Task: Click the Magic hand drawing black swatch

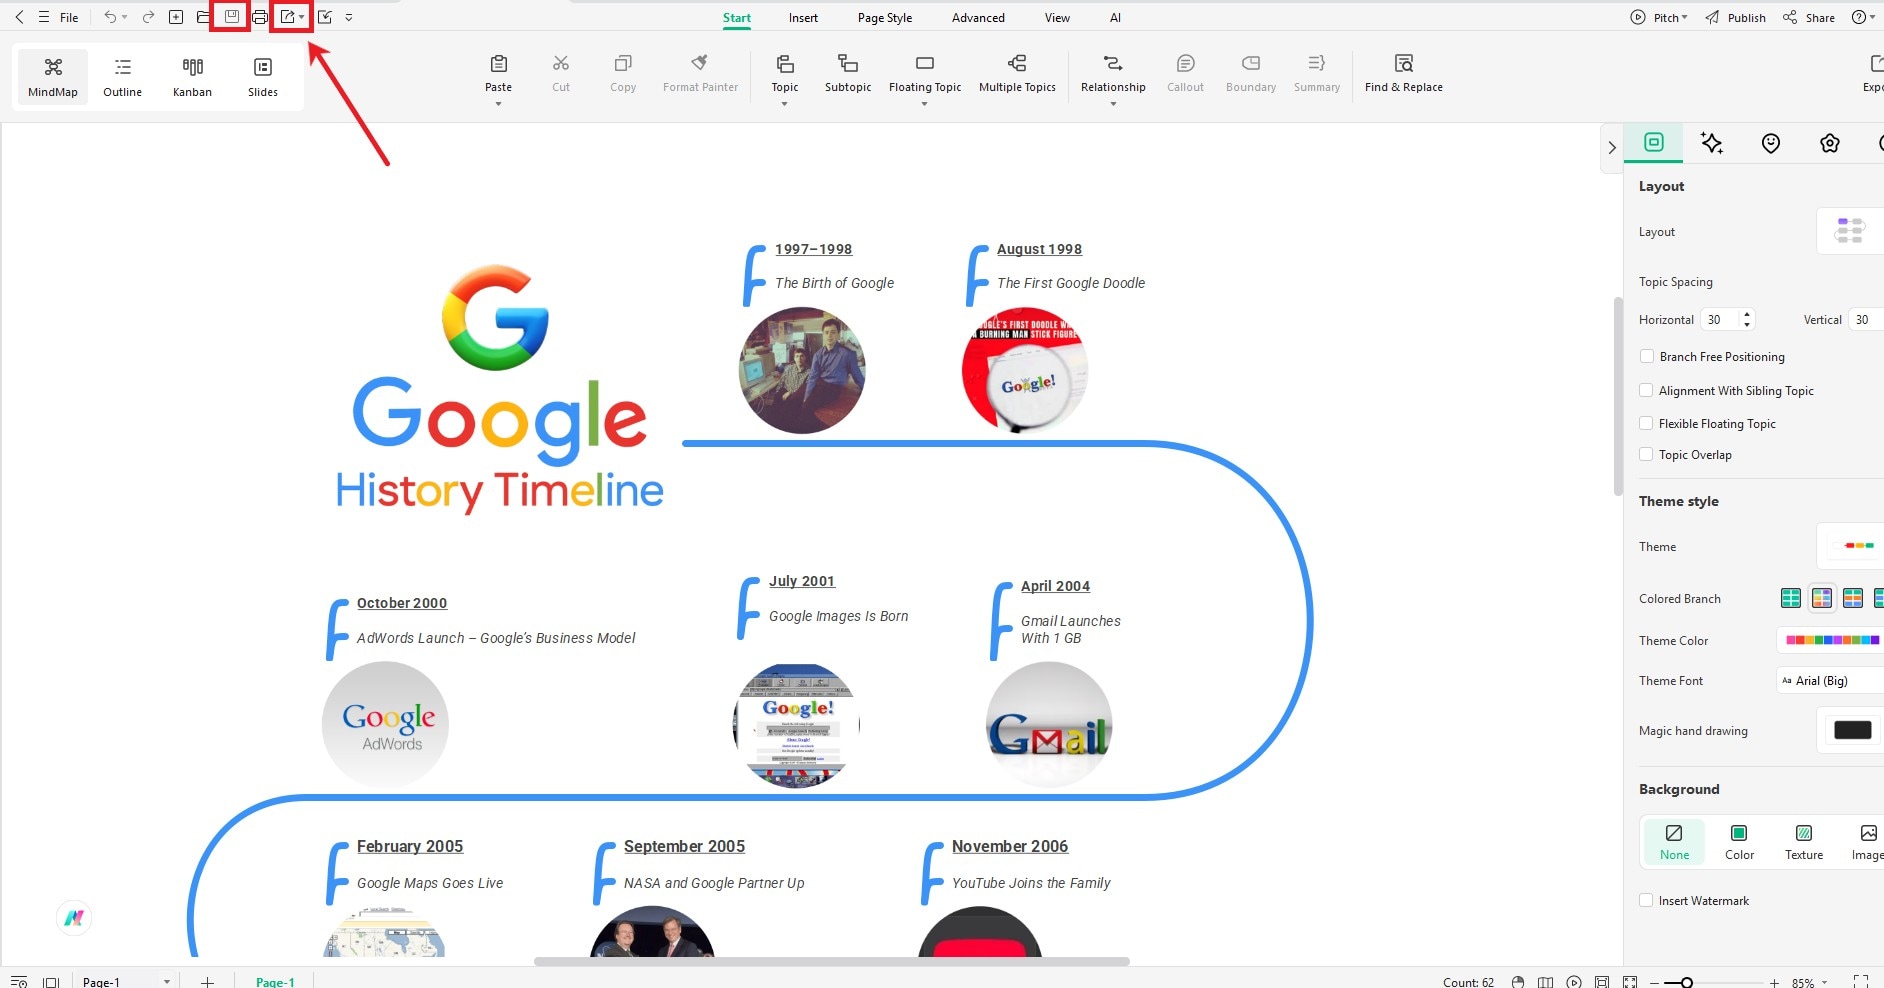Action: coord(1852,730)
